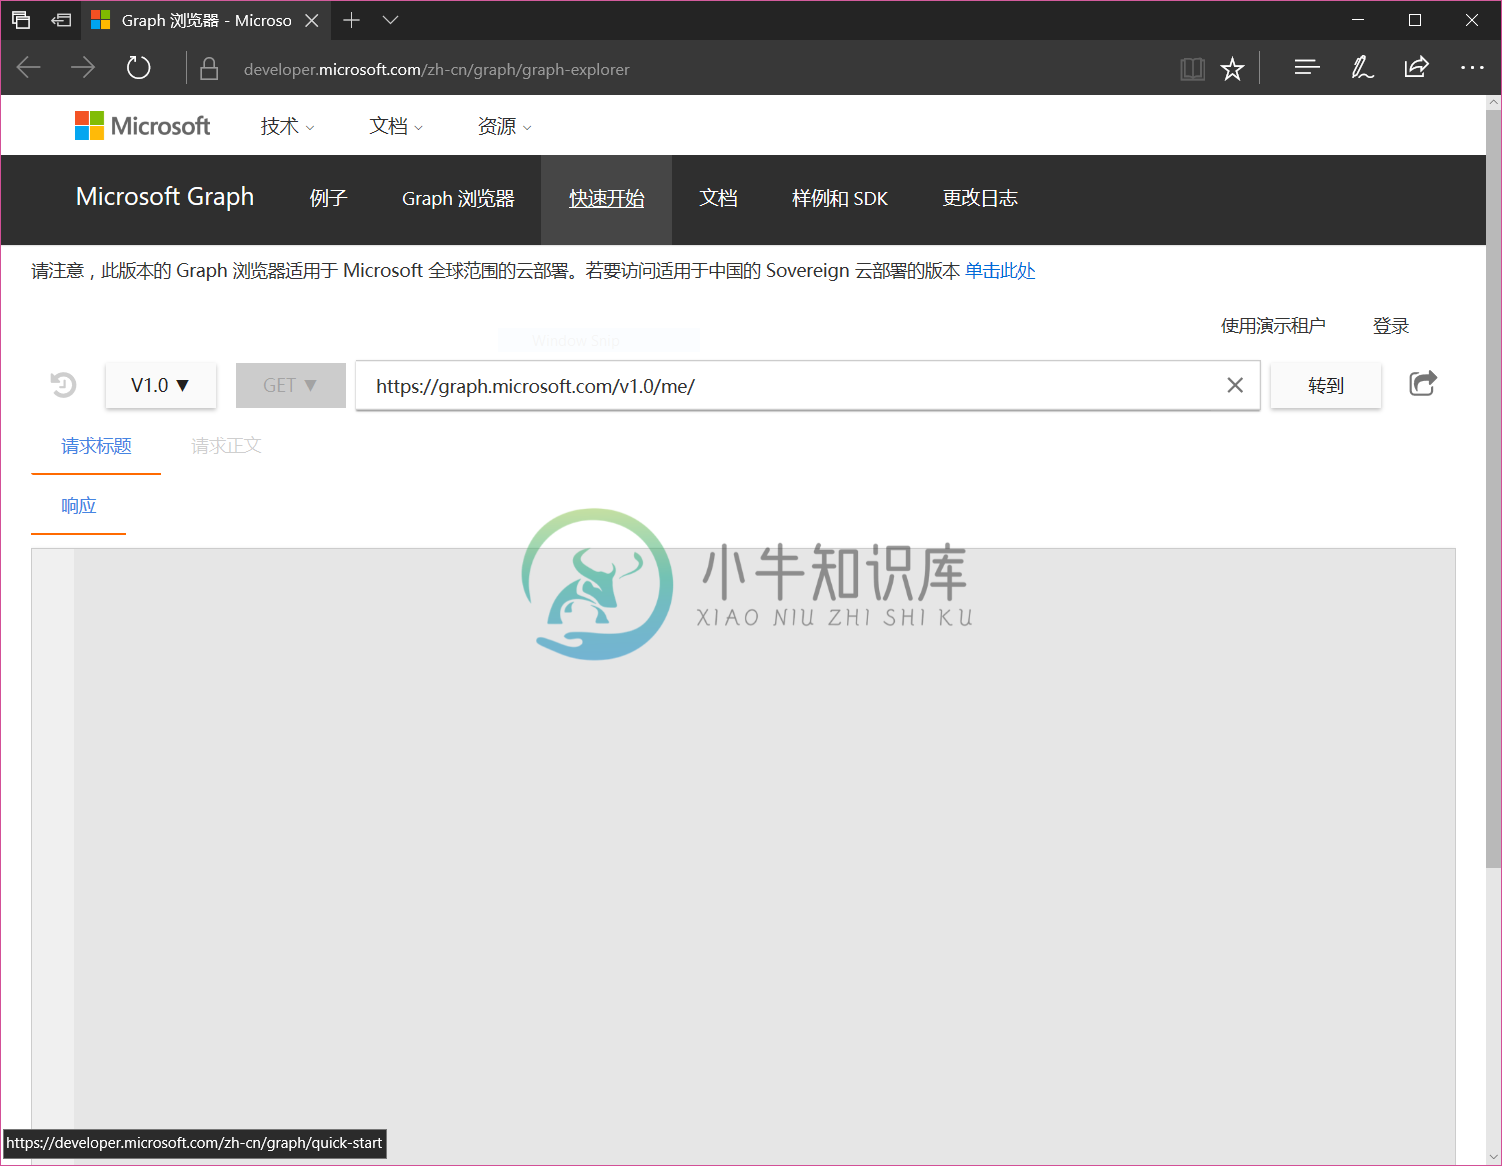Add page to favorites star icon

(x=1232, y=69)
